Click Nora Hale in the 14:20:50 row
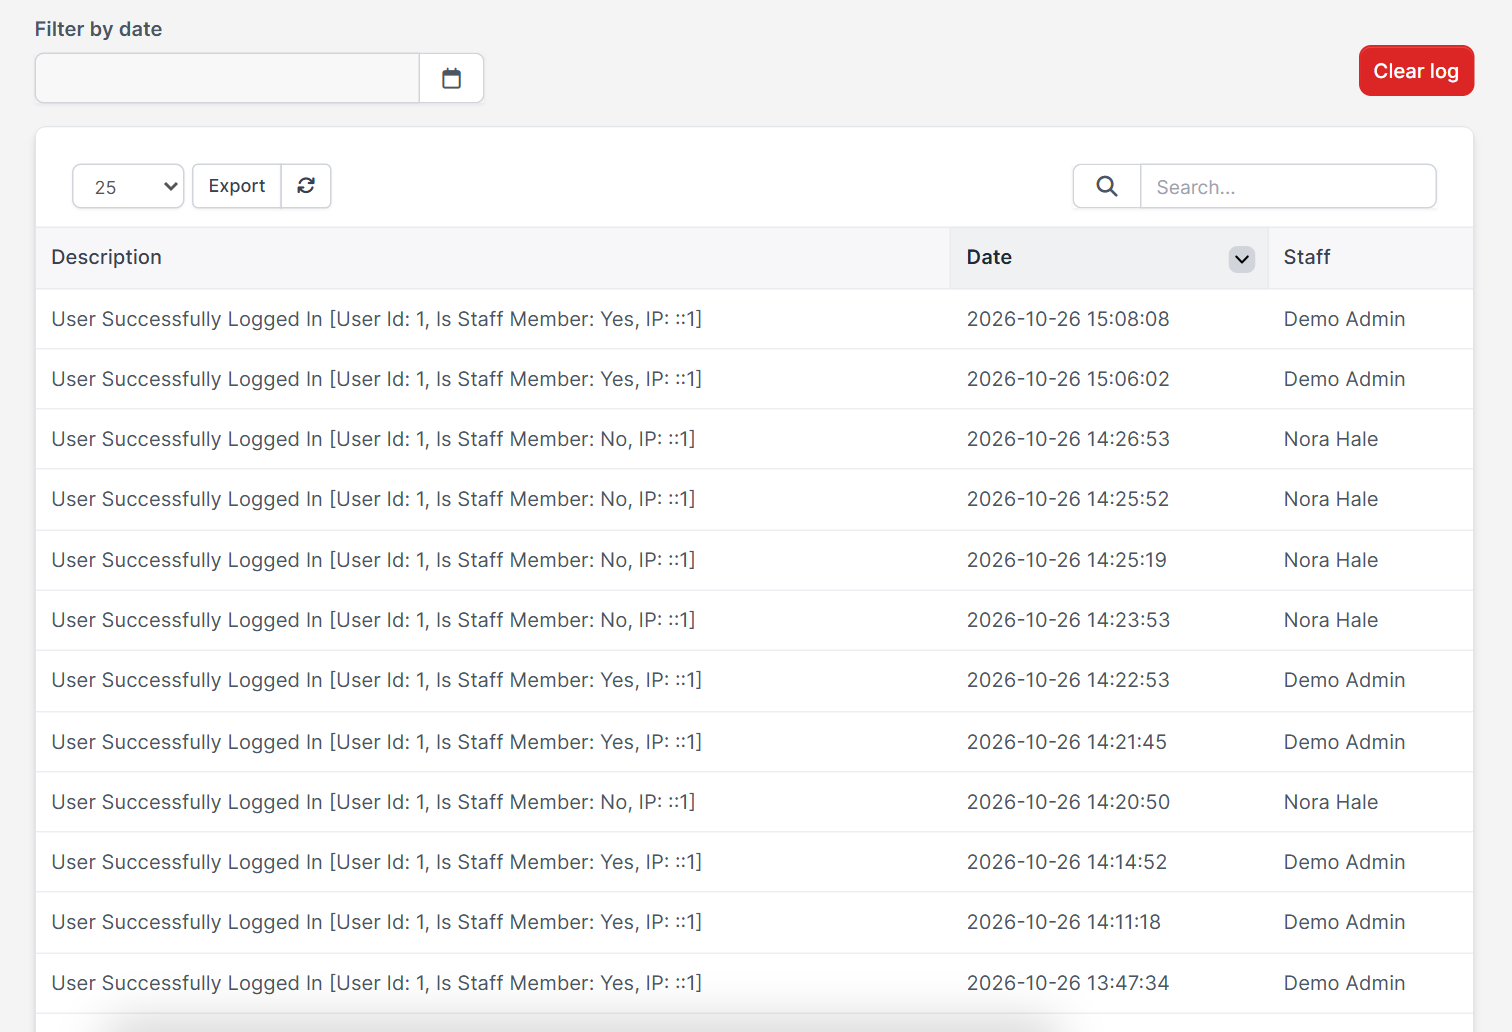 point(1331,802)
